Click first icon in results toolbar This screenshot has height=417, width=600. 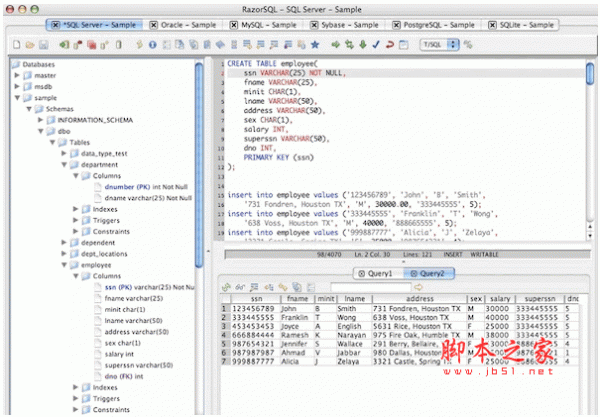(x=226, y=287)
